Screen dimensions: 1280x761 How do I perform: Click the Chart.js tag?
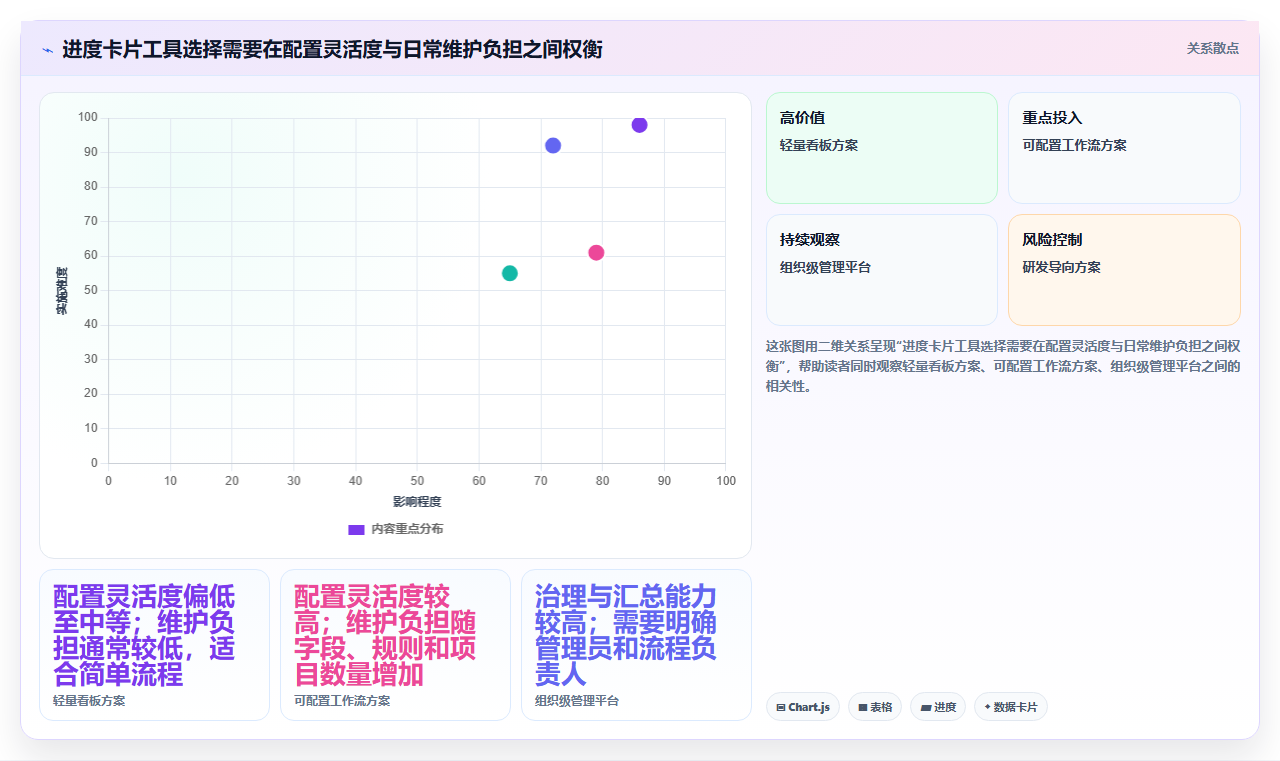[x=803, y=707]
